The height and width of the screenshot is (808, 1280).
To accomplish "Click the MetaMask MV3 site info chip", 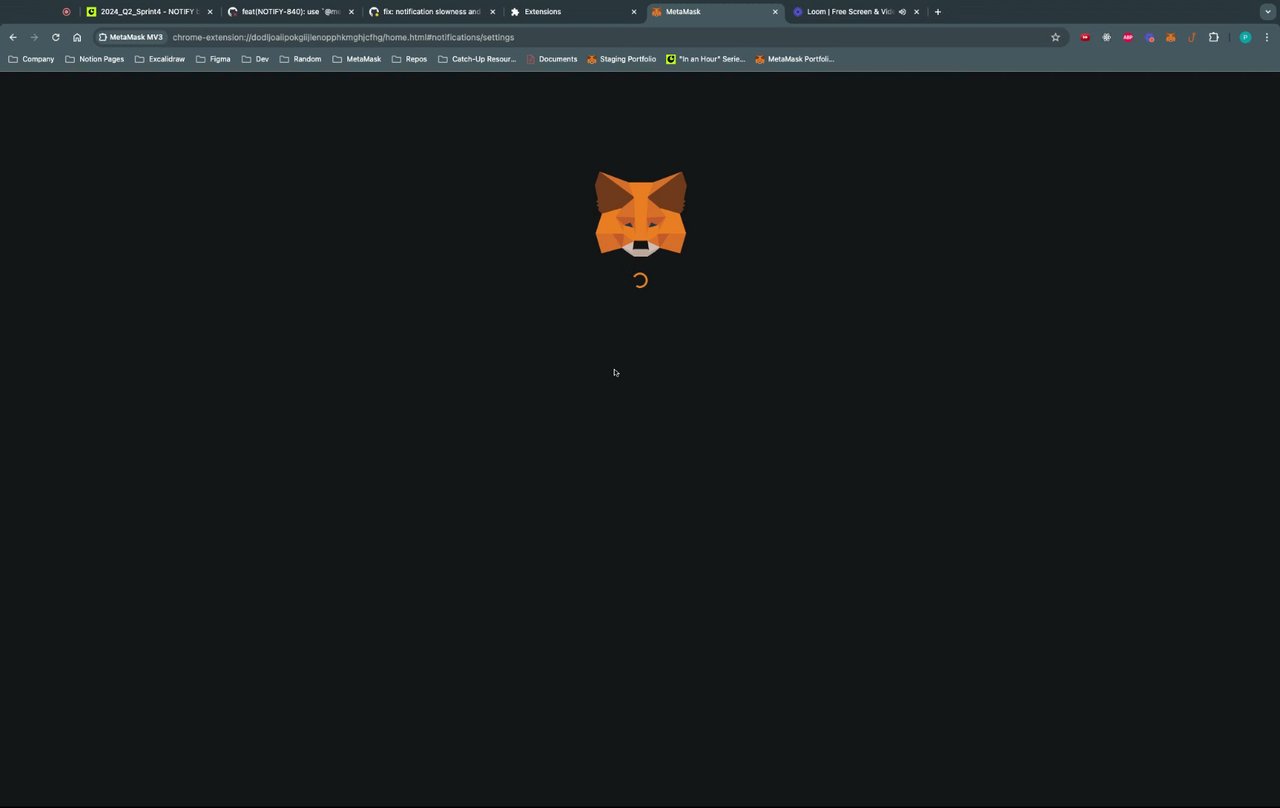I will click(x=130, y=37).
